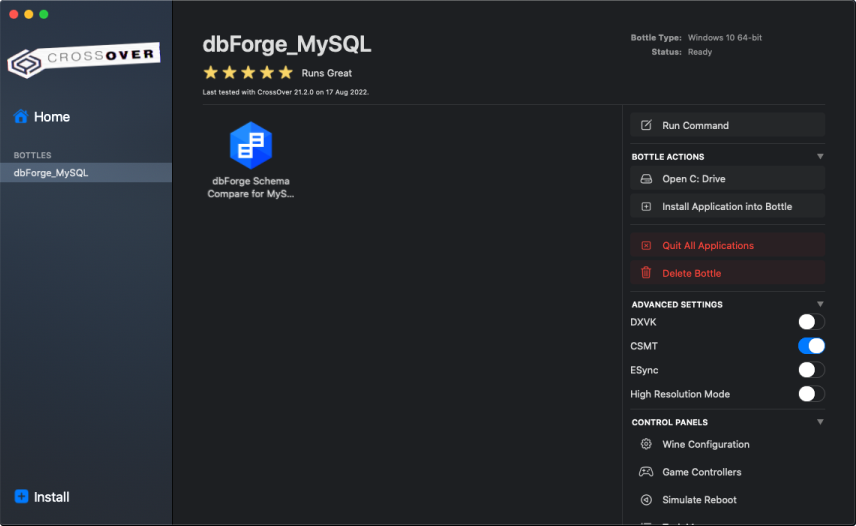
Task: Click the dbForge Schema Compare app label
Action: (251, 187)
